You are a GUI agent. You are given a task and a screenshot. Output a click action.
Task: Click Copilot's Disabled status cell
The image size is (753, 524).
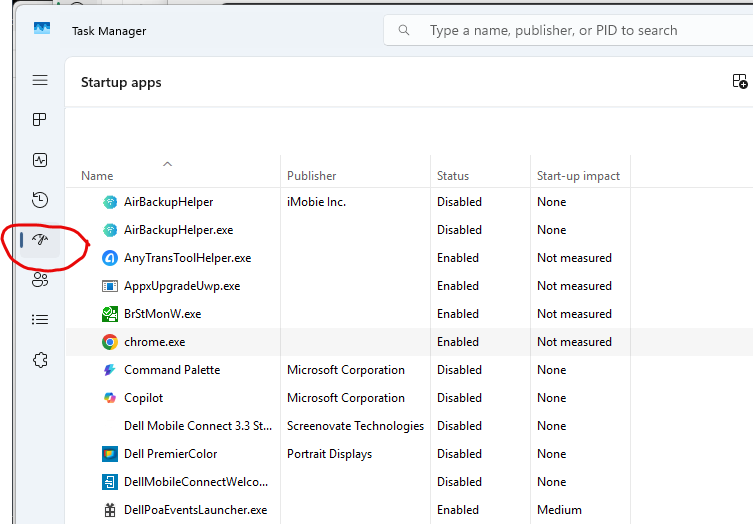[459, 398]
